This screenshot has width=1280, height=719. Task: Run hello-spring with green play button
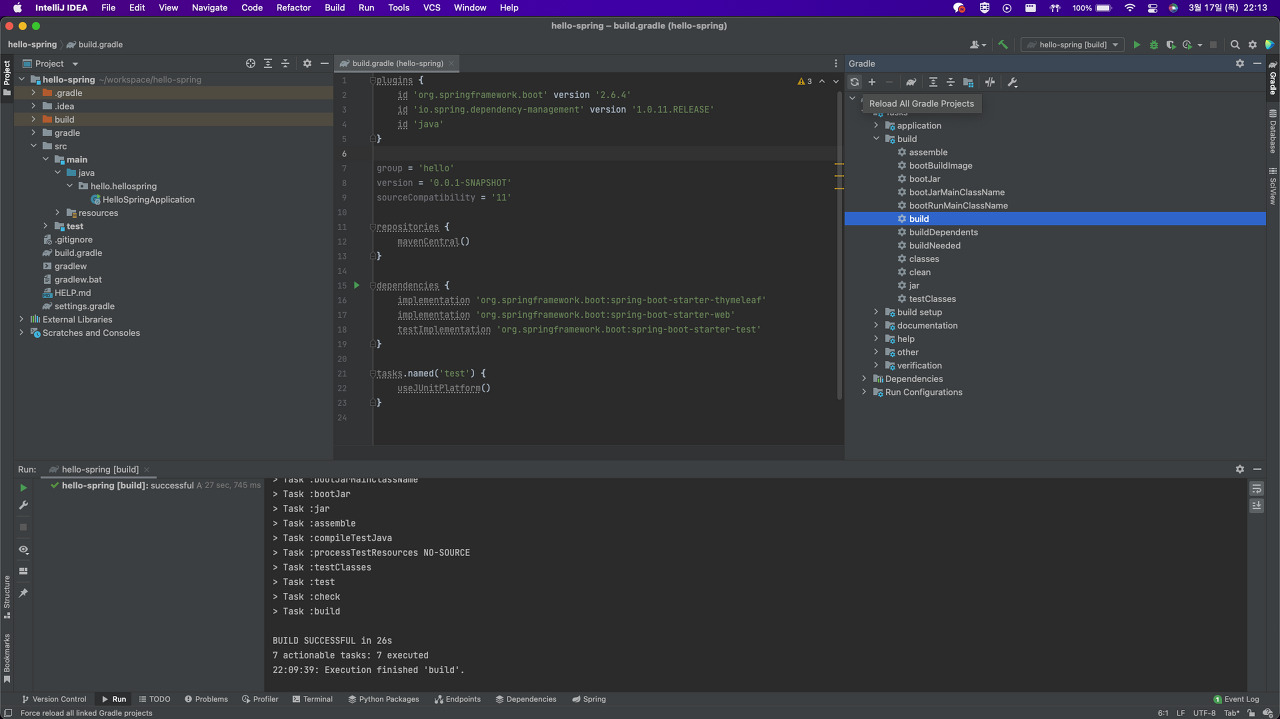pos(1136,45)
